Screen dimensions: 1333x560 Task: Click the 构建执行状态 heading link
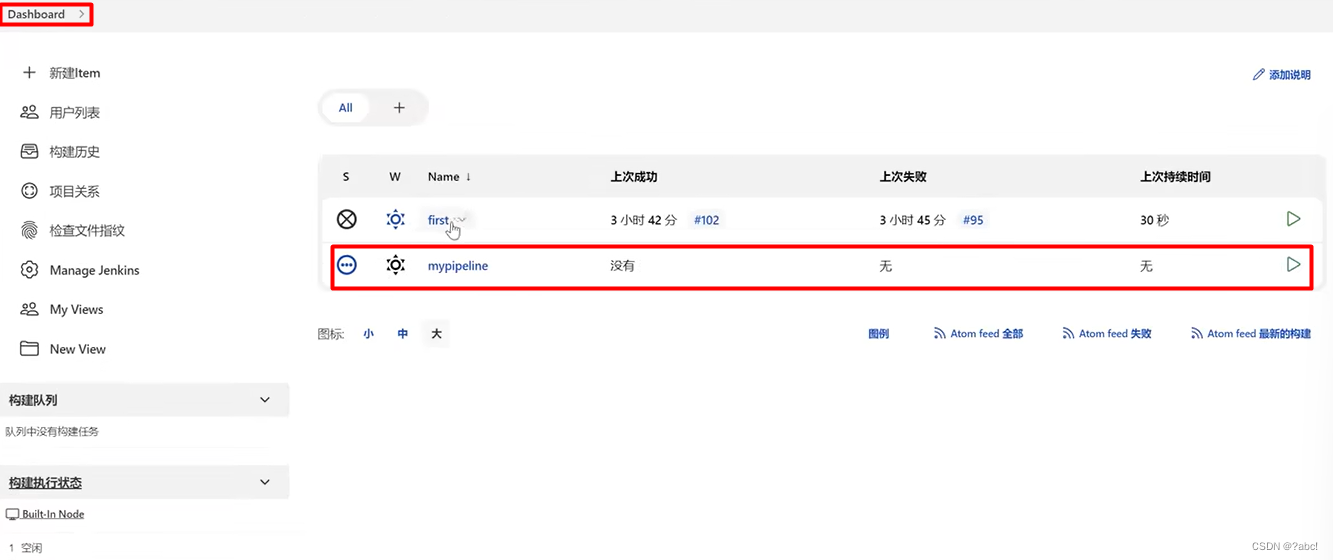(45, 482)
